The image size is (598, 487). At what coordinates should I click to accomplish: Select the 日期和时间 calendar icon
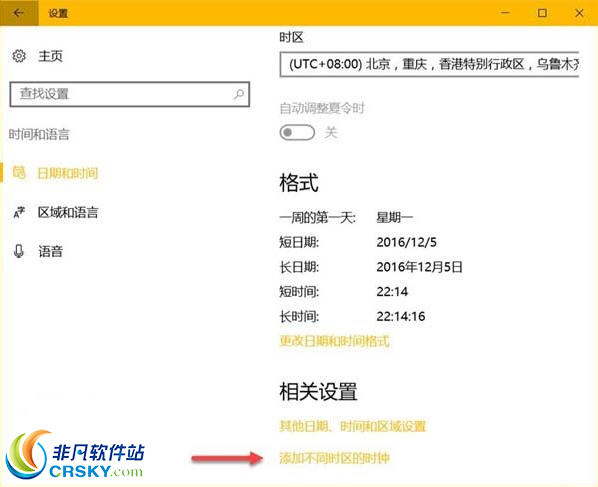[19, 172]
